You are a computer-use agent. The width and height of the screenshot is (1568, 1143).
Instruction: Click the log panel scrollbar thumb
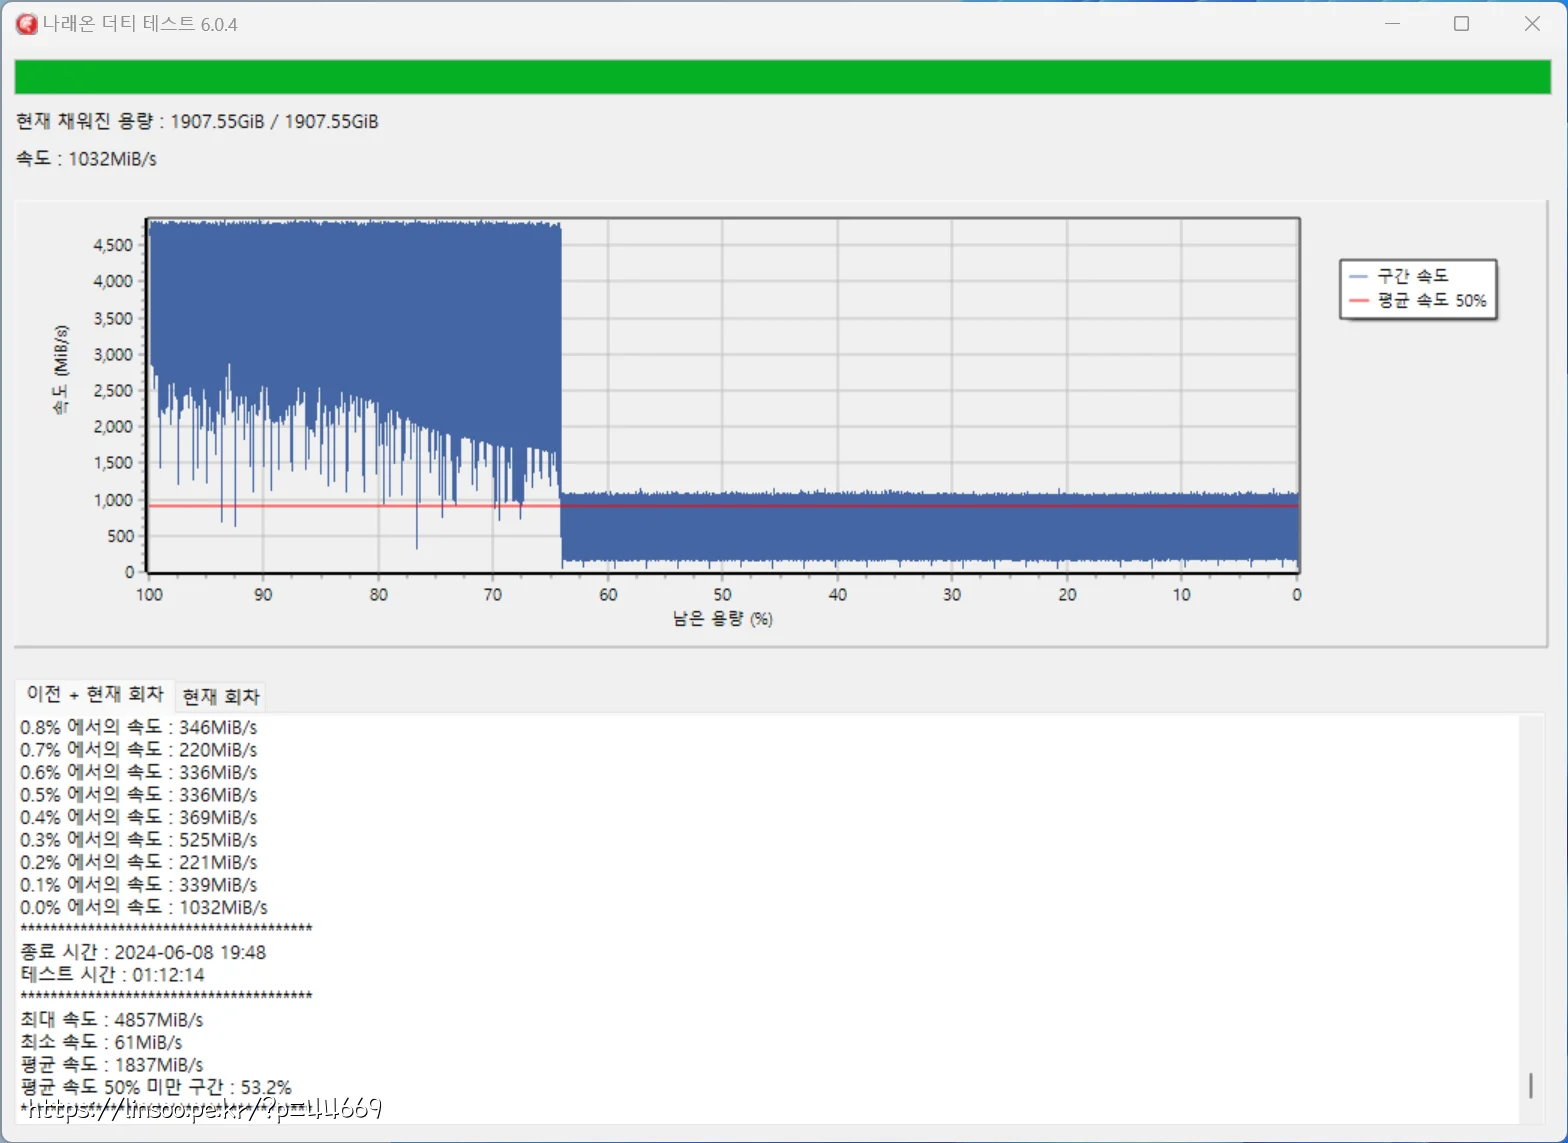click(x=1531, y=1085)
